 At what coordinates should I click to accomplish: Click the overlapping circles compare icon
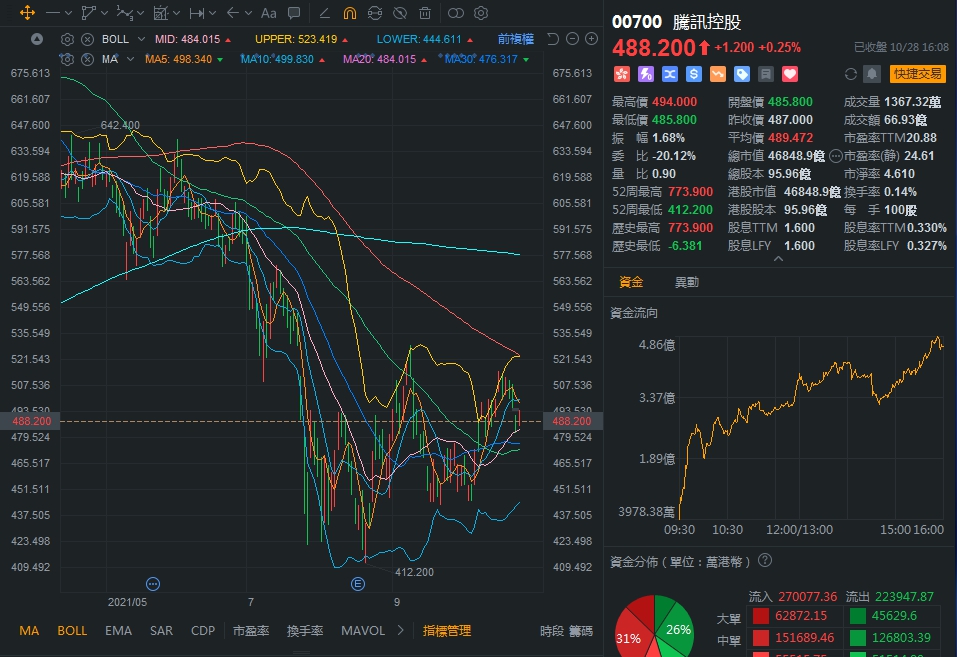point(456,13)
